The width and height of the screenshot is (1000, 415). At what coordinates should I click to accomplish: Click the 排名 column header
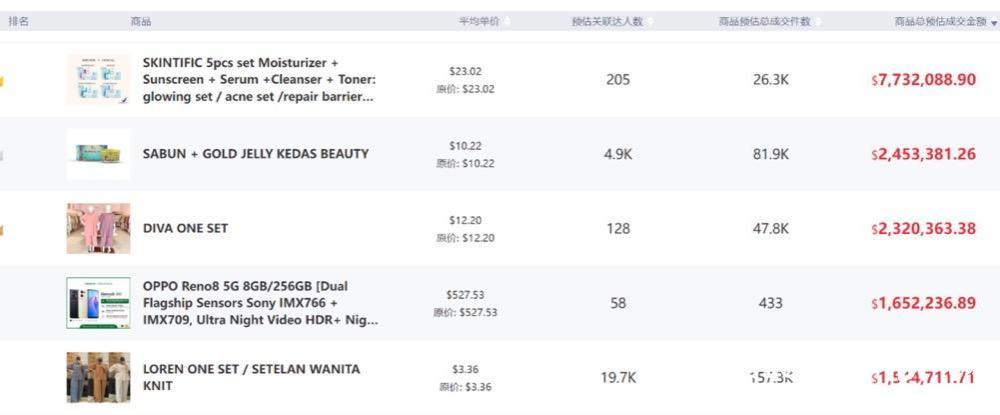[18, 21]
